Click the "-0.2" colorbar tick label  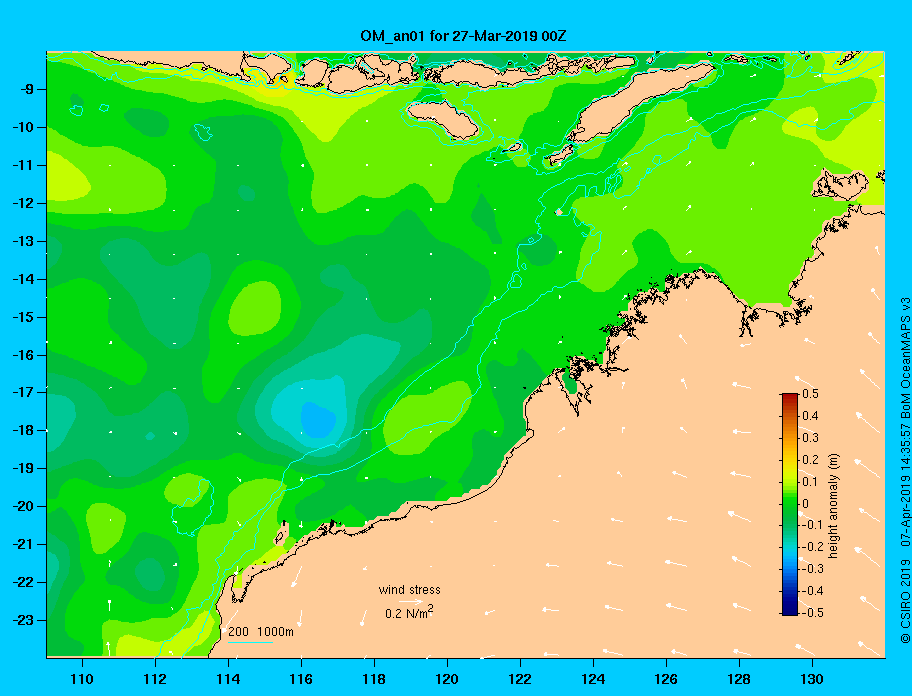click(813, 547)
